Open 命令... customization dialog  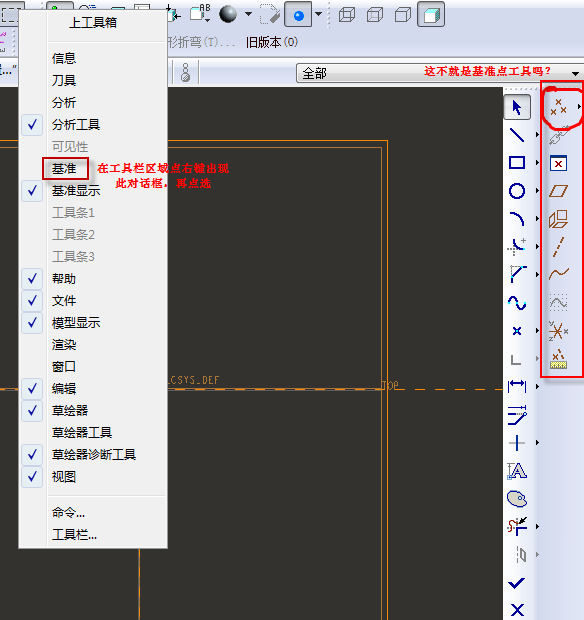[x=68, y=513]
